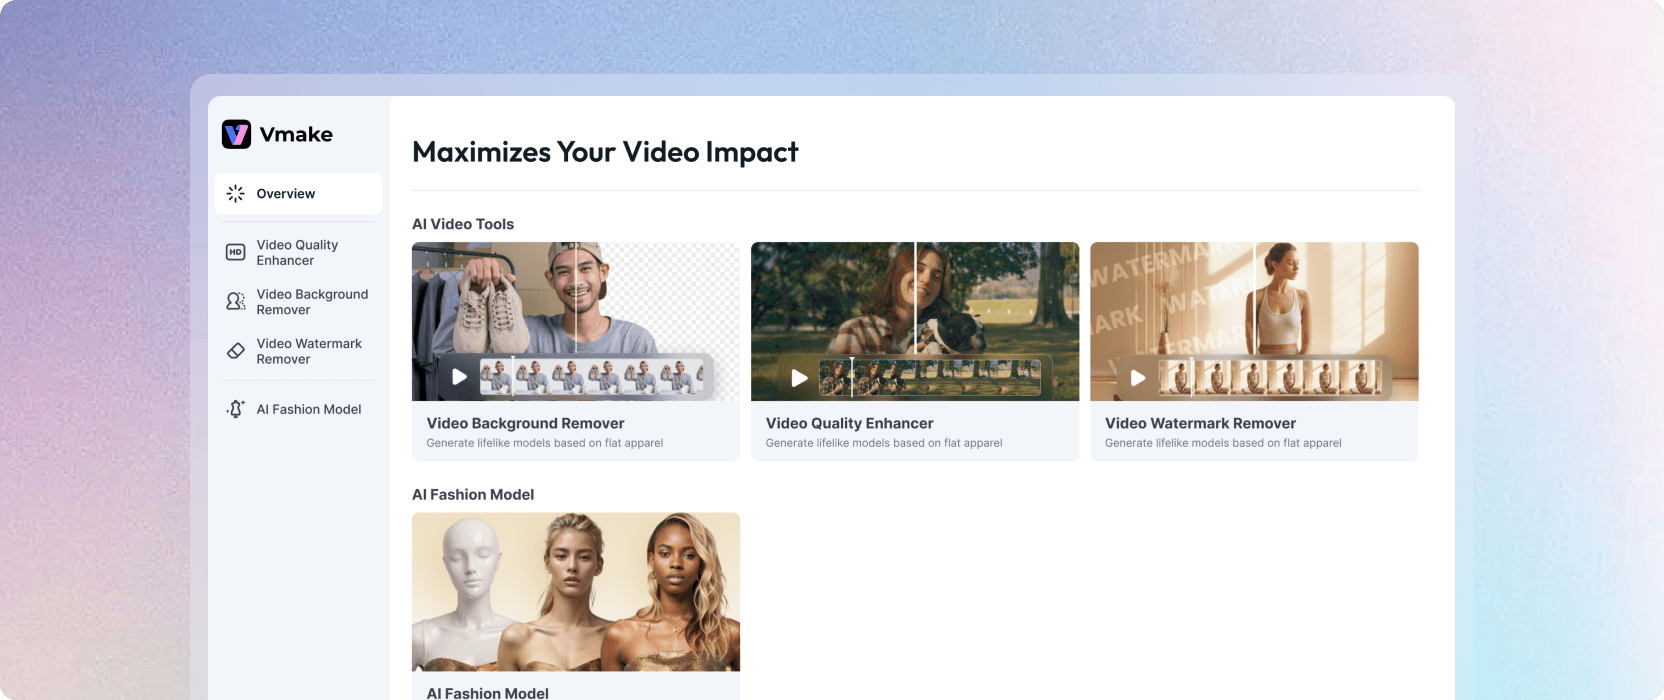
Task: Play the Video Quality Enhancer preview
Action: point(799,378)
